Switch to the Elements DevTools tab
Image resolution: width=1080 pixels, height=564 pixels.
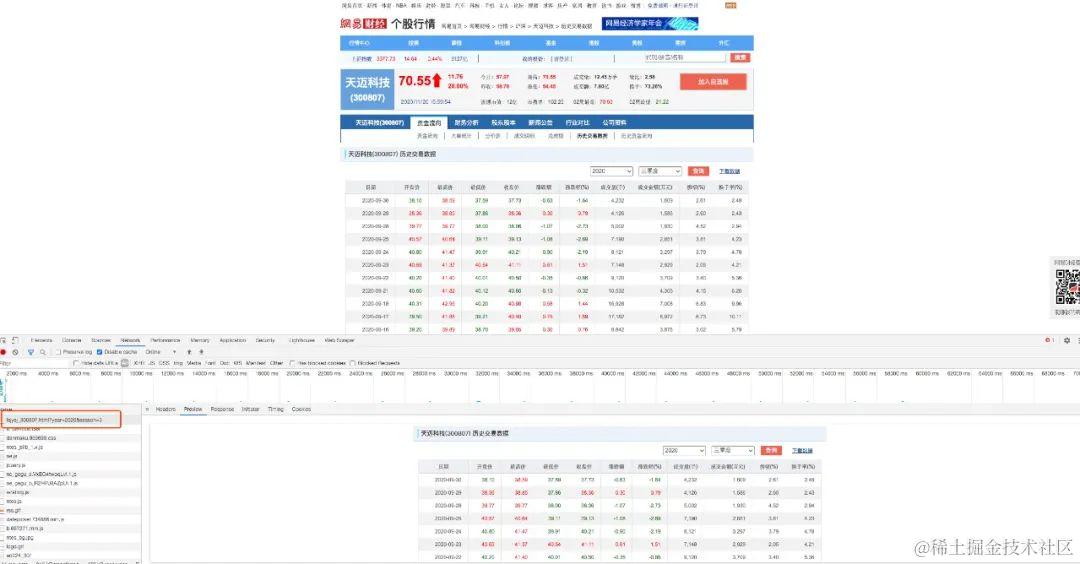(x=41, y=340)
